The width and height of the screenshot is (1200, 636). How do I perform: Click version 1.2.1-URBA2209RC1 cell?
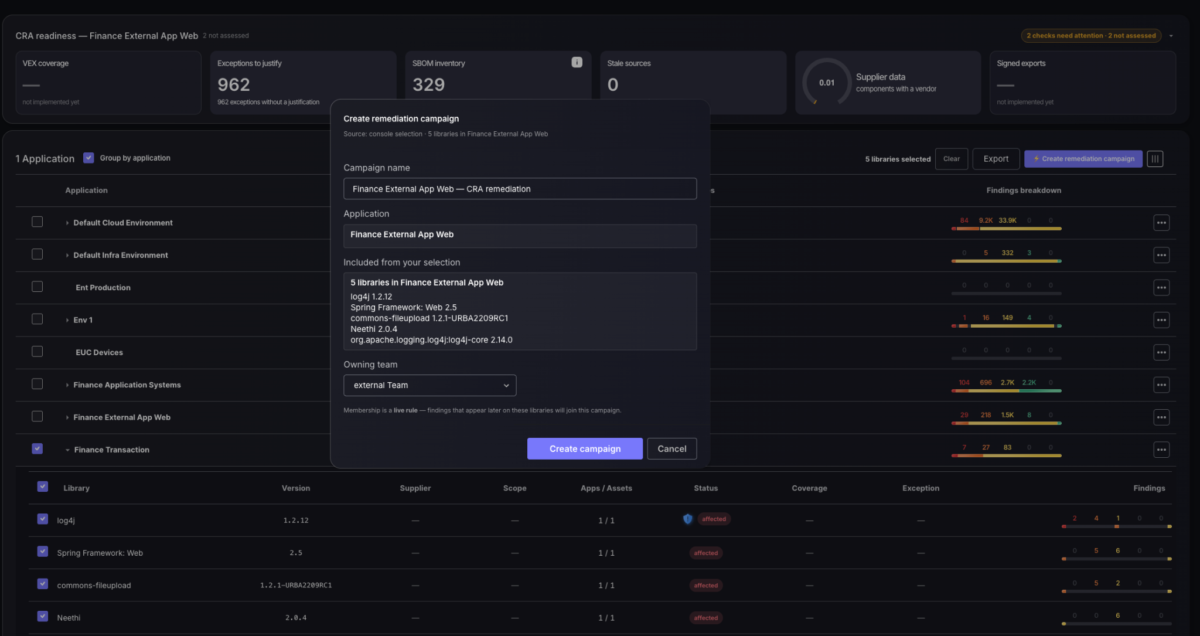pos(296,585)
